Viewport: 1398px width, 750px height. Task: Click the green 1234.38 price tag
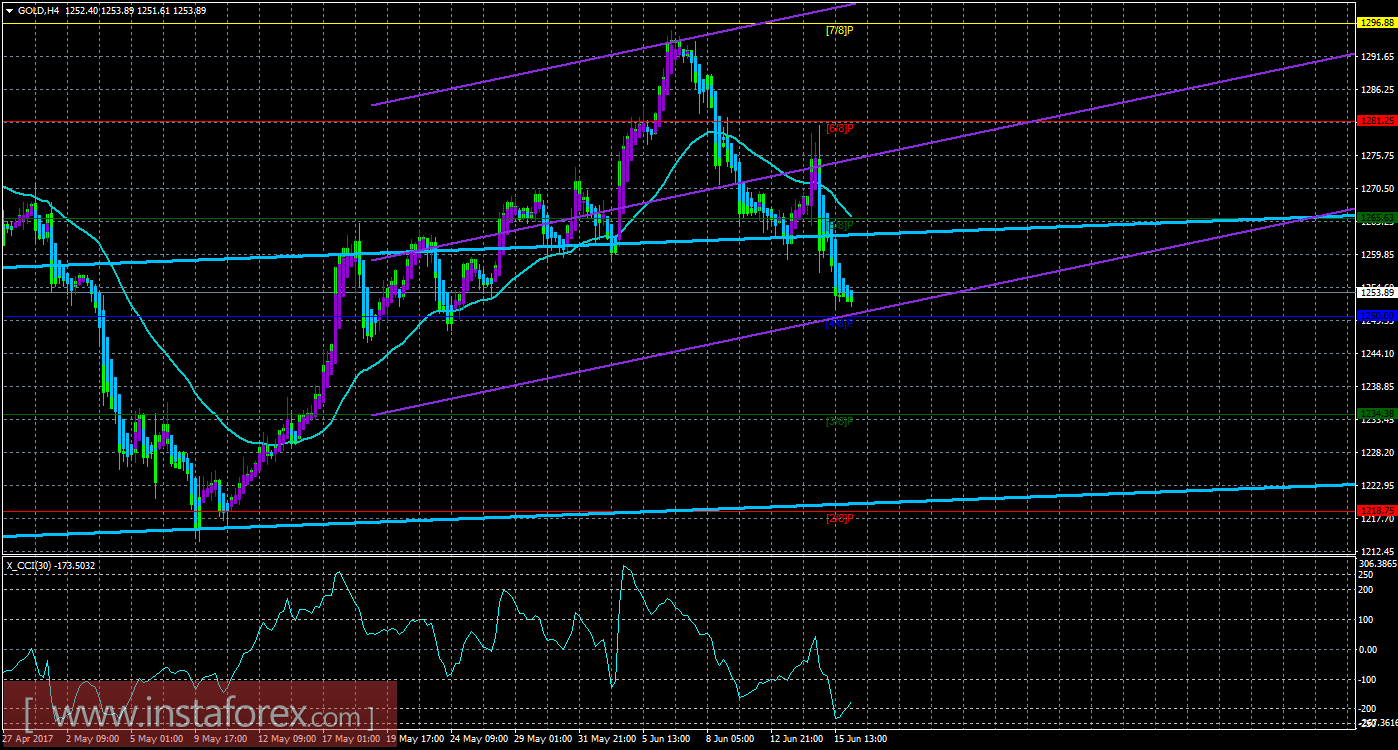pos(1377,414)
